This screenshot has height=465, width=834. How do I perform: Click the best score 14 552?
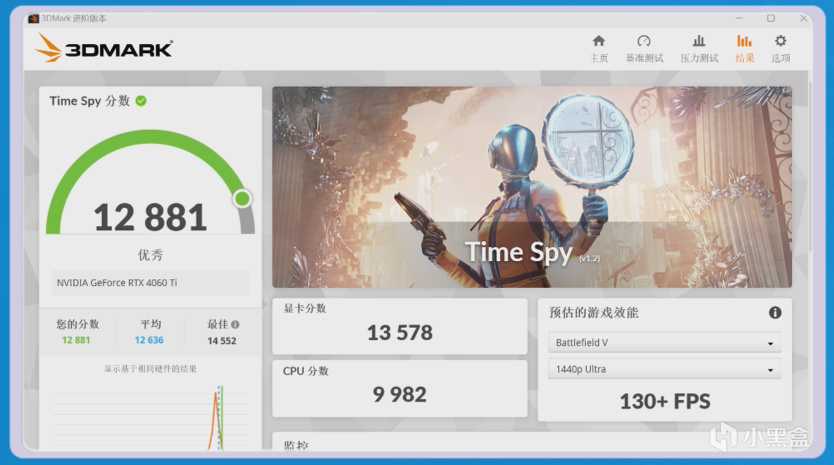[x=222, y=341]
